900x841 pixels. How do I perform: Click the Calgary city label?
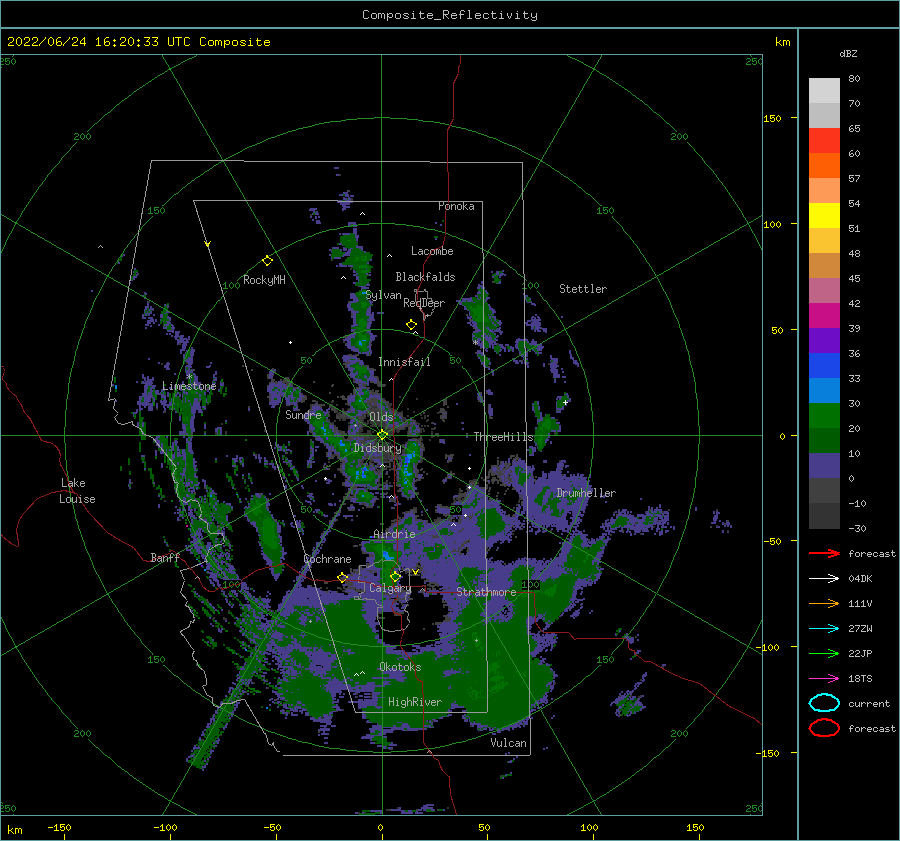tap(390, 588)
